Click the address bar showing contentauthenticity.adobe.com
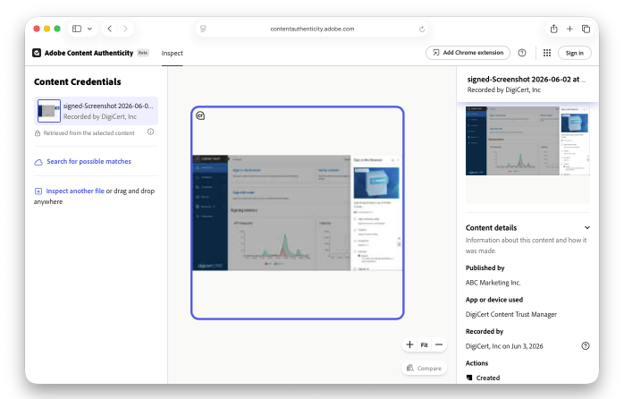Screen dimensions: 624x399 312,29
